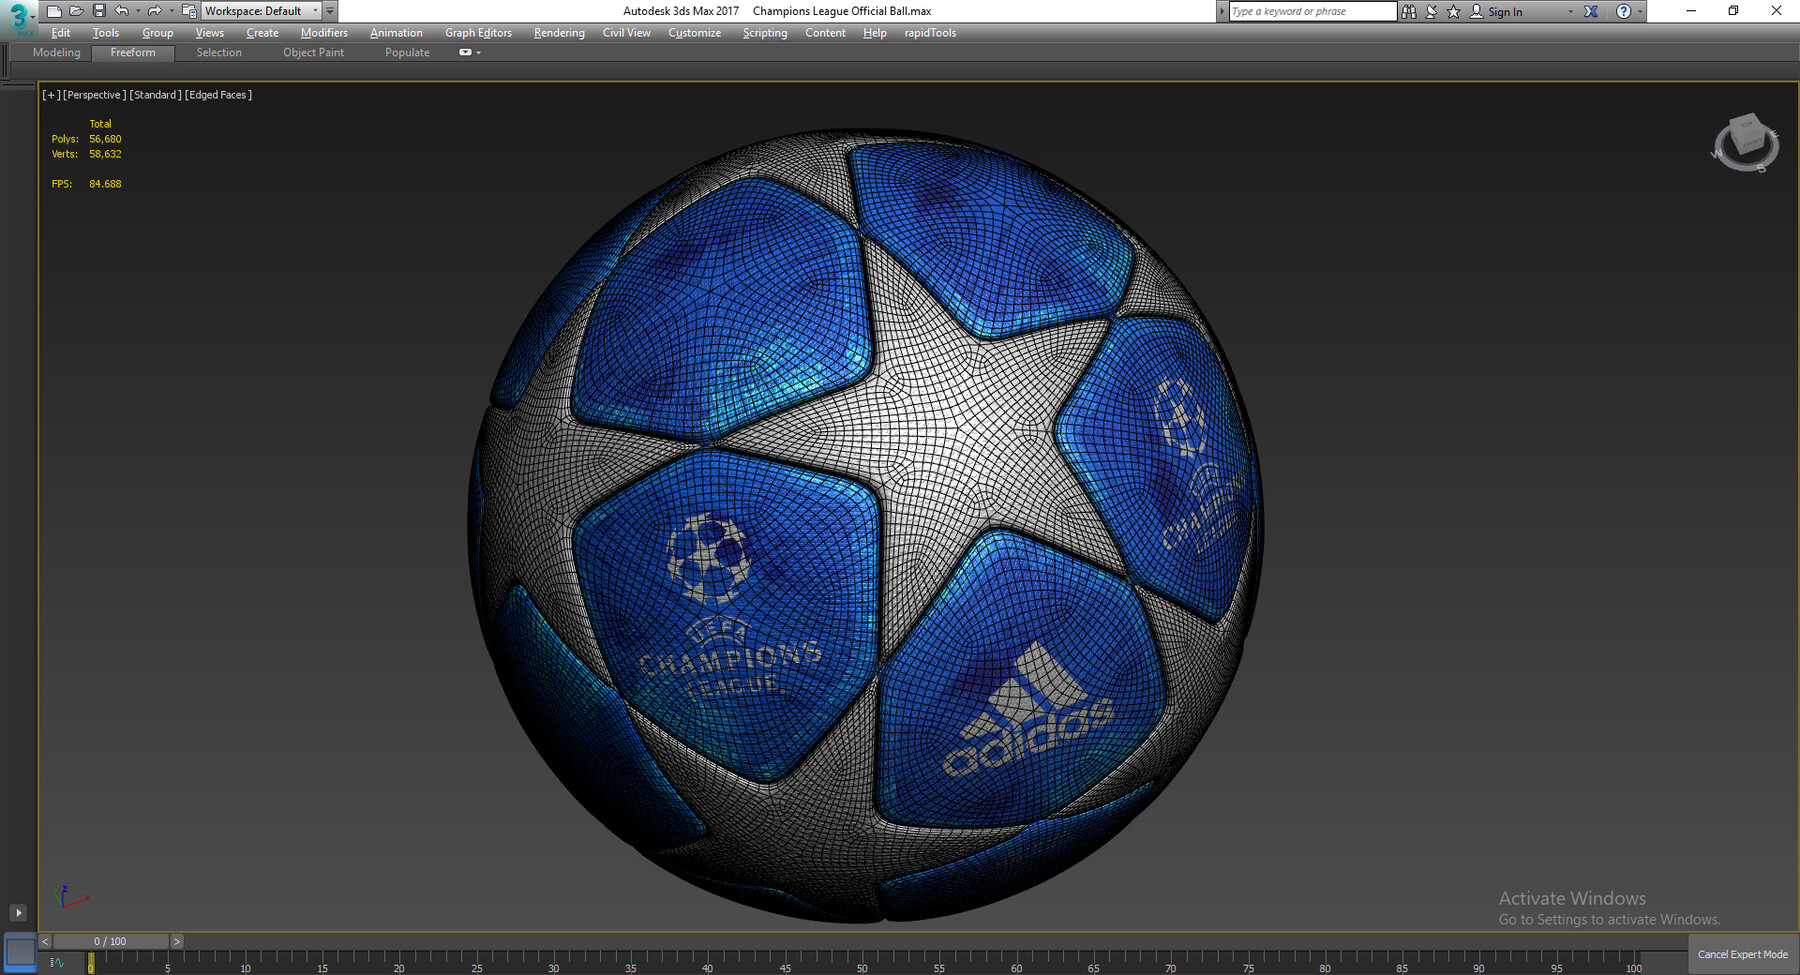The image size is (1800, 975).
Task: Click the previous frame < button
Action: [45, 941]
